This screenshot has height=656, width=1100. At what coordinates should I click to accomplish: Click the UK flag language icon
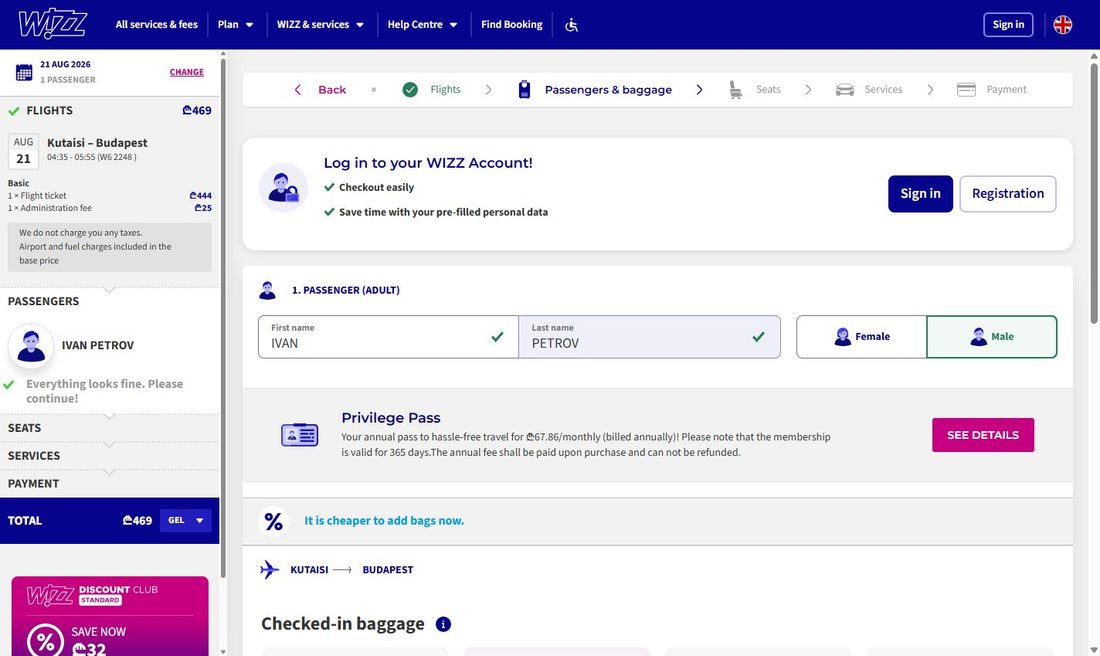[1063, 25]
